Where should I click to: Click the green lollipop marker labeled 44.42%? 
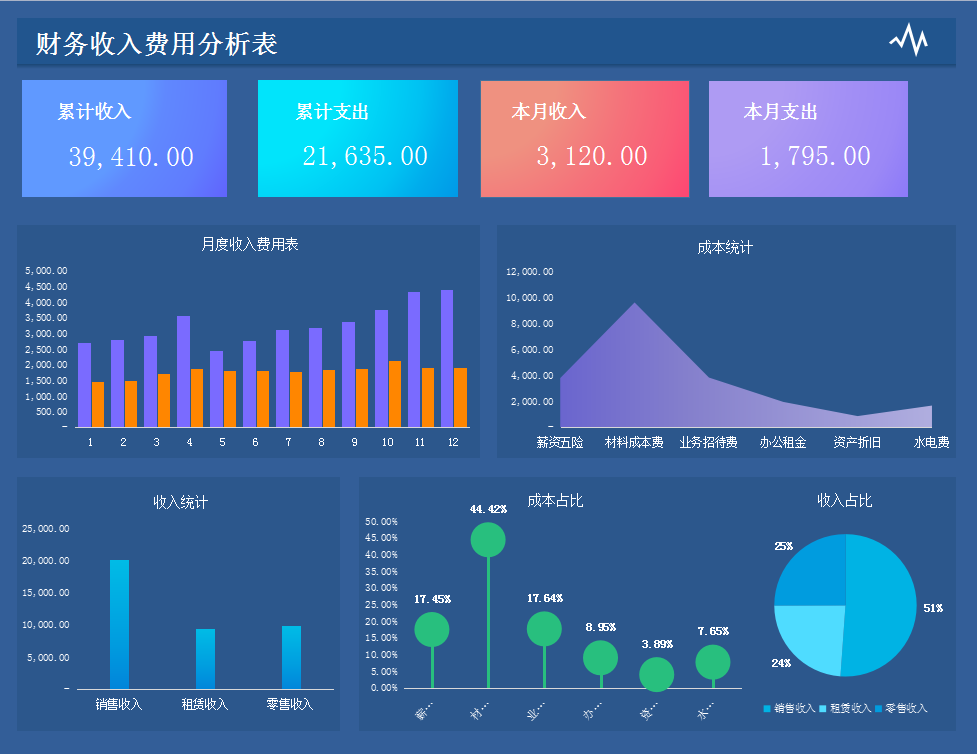pos(488,539)
